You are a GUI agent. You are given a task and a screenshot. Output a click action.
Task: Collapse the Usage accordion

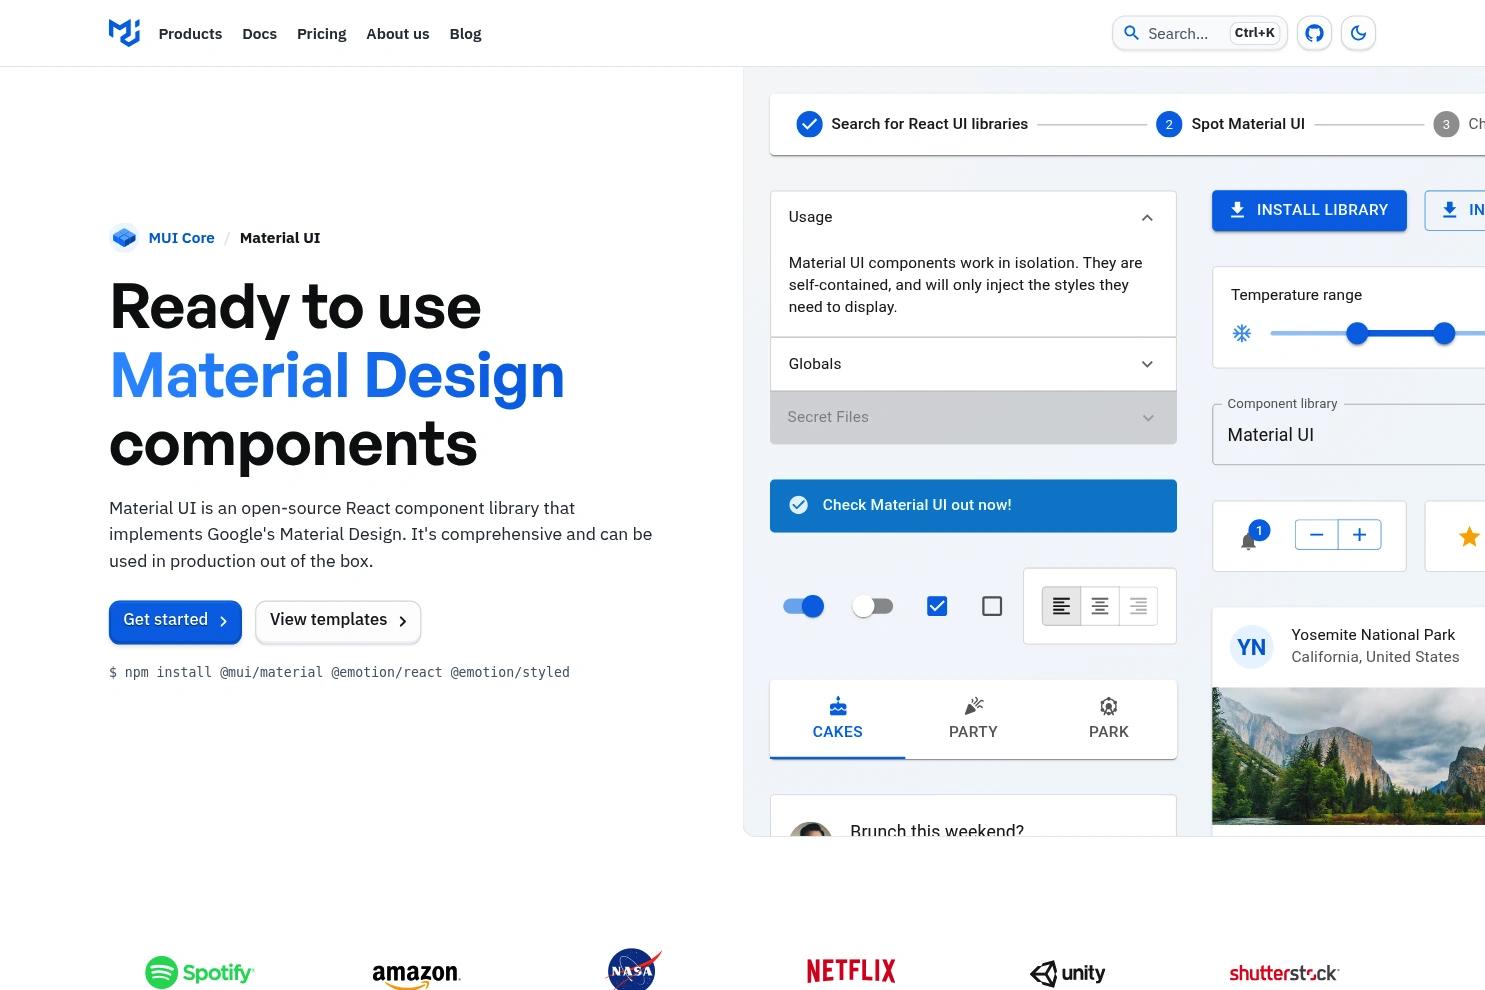click(973, 217)
